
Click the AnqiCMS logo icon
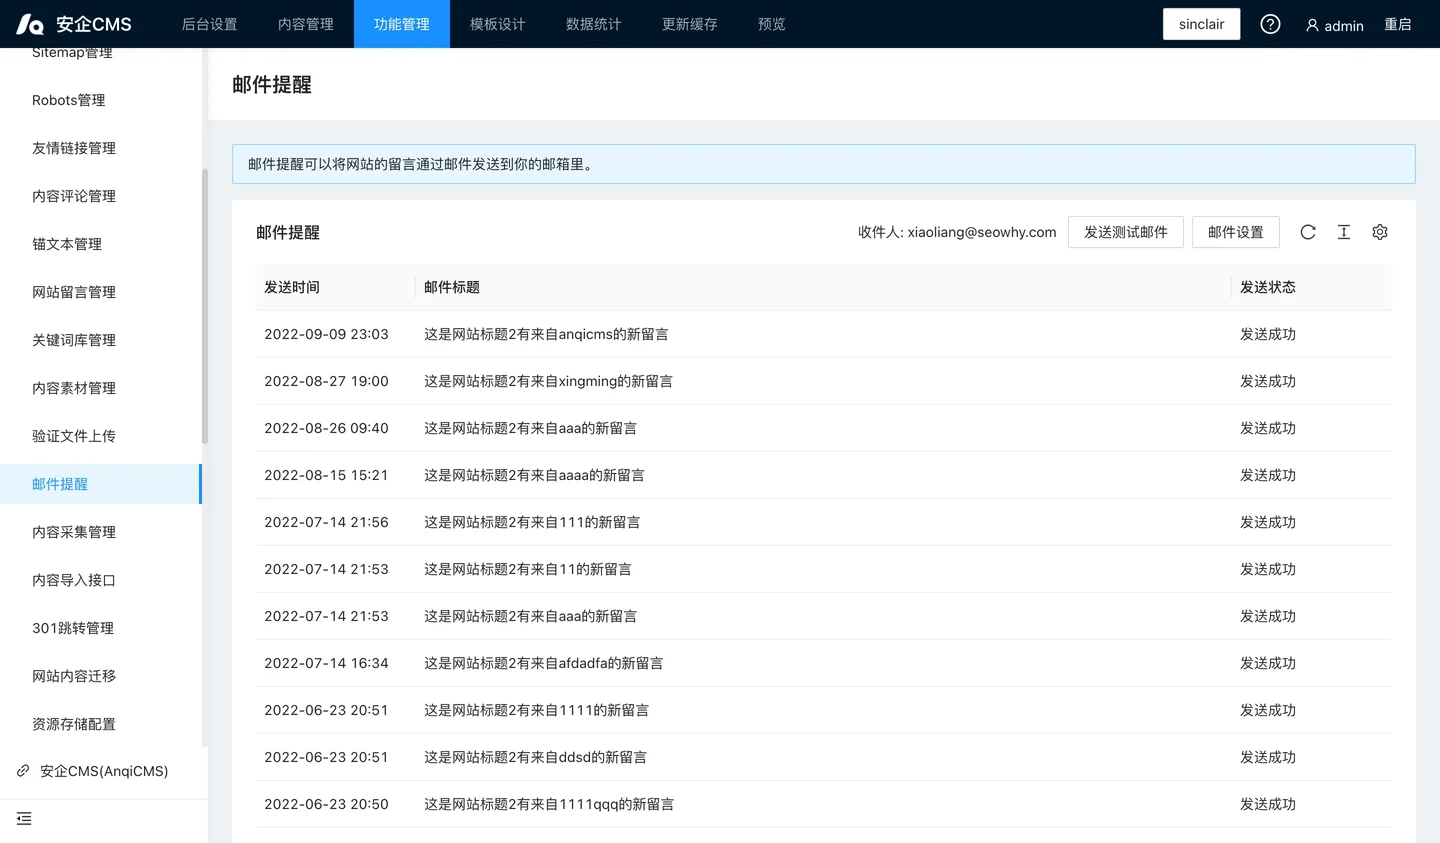pos(30,24)
